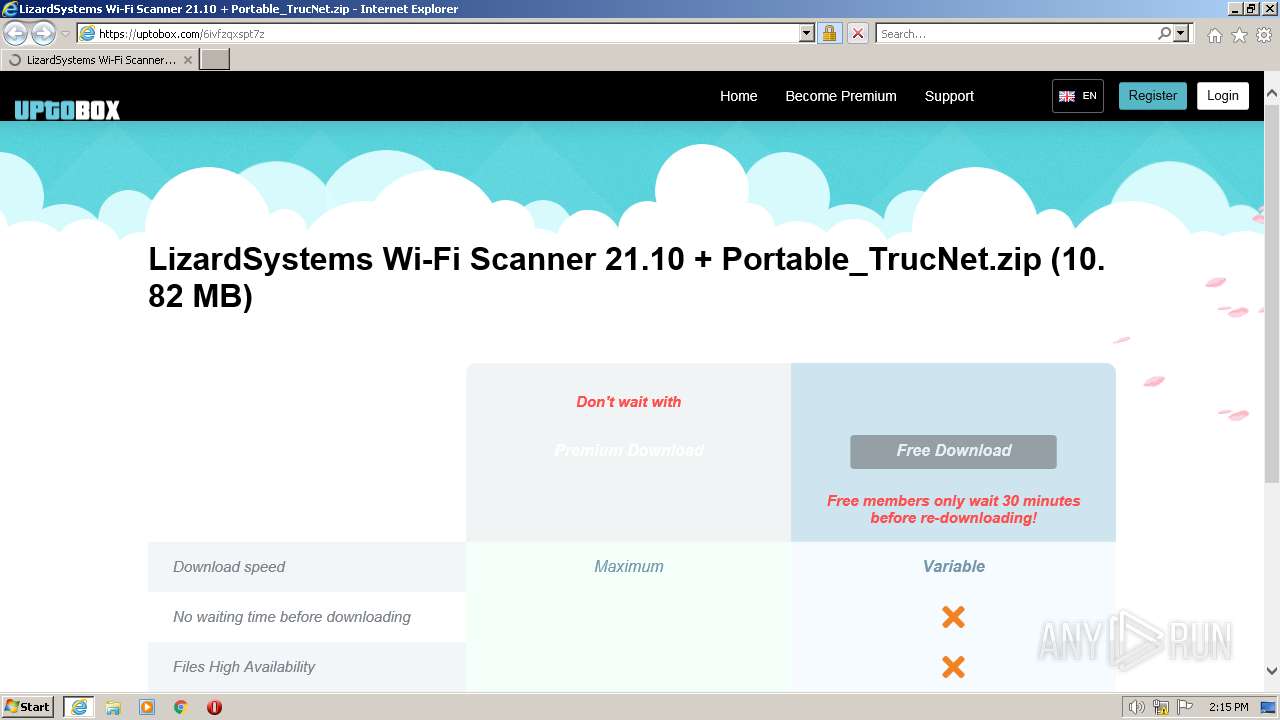Viewport: 1280px width, 720px height.
Task: Click the Download speed row label
Action: coord(229,567)
